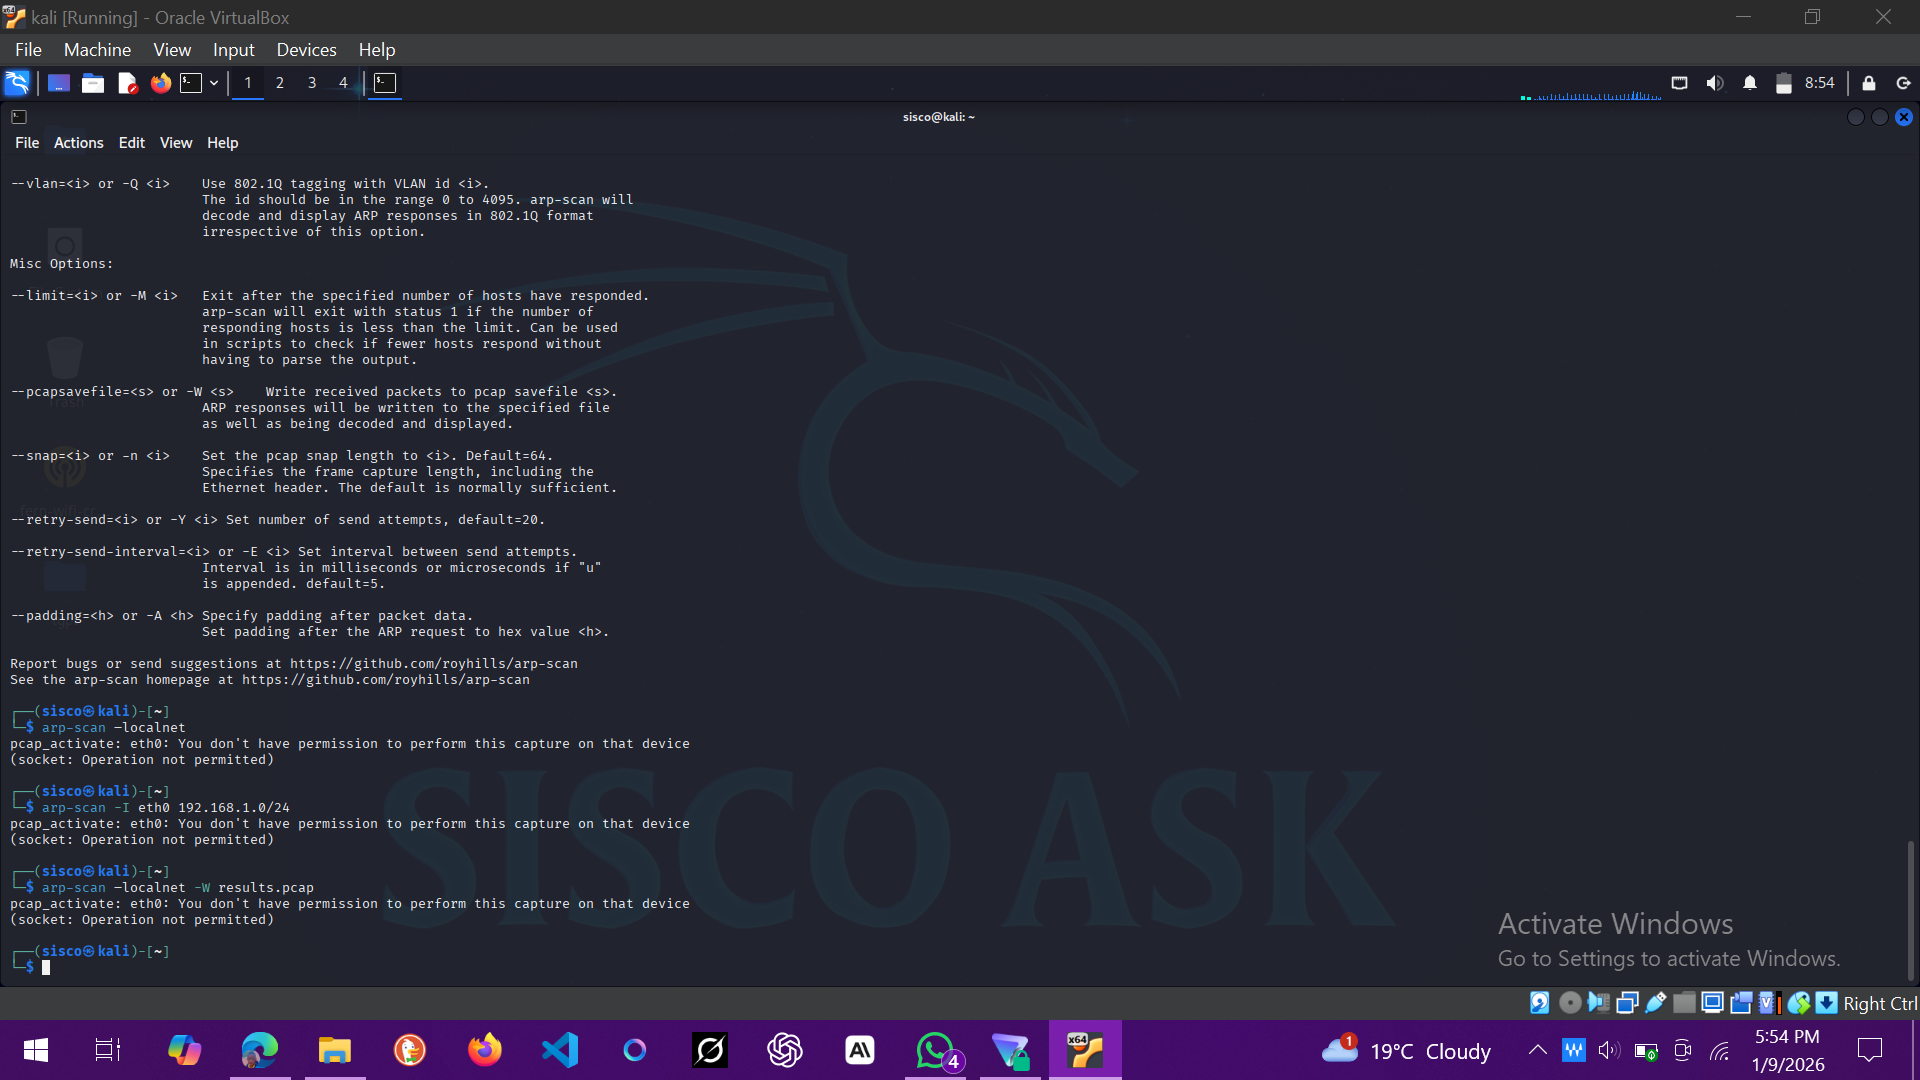
Task: Click VirtualBox network status icon
Action: [x=1627, y=1003]
